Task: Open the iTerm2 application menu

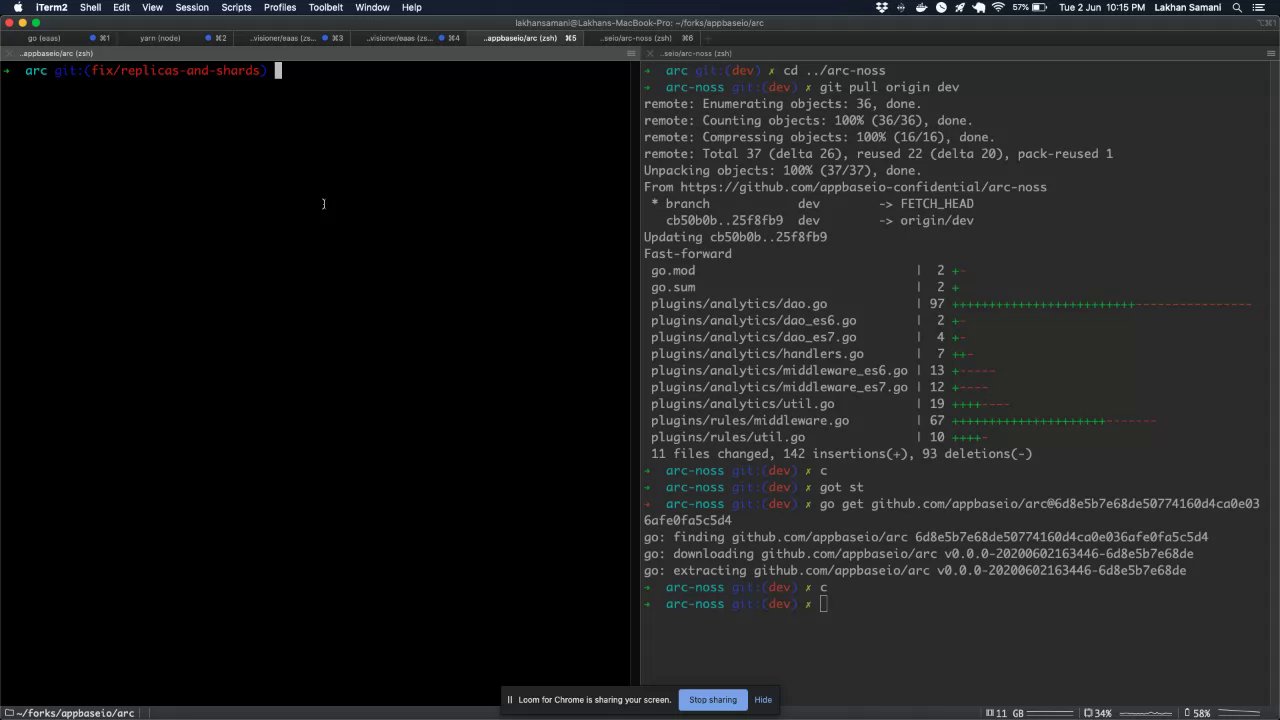Action: [51, 7]
